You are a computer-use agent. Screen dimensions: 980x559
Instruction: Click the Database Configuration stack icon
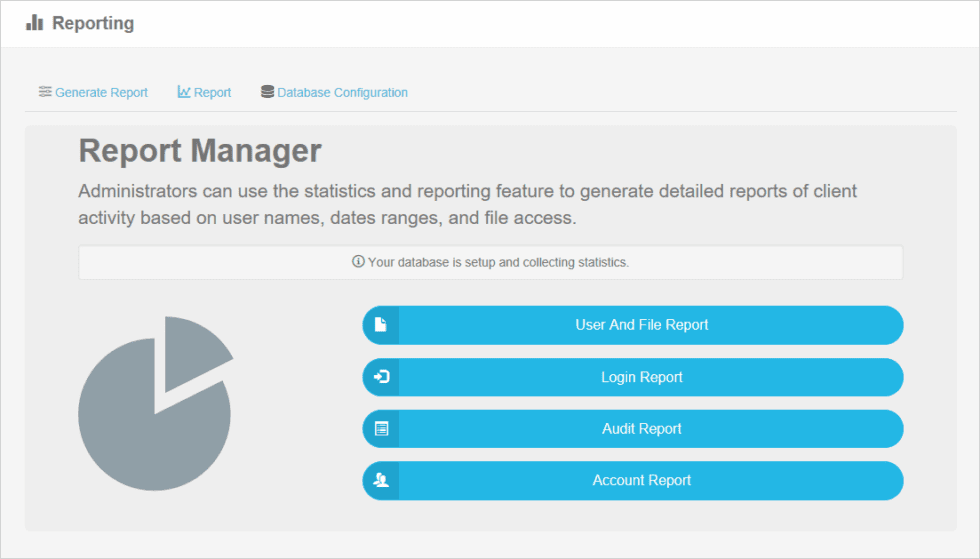[x=268, y=92]
